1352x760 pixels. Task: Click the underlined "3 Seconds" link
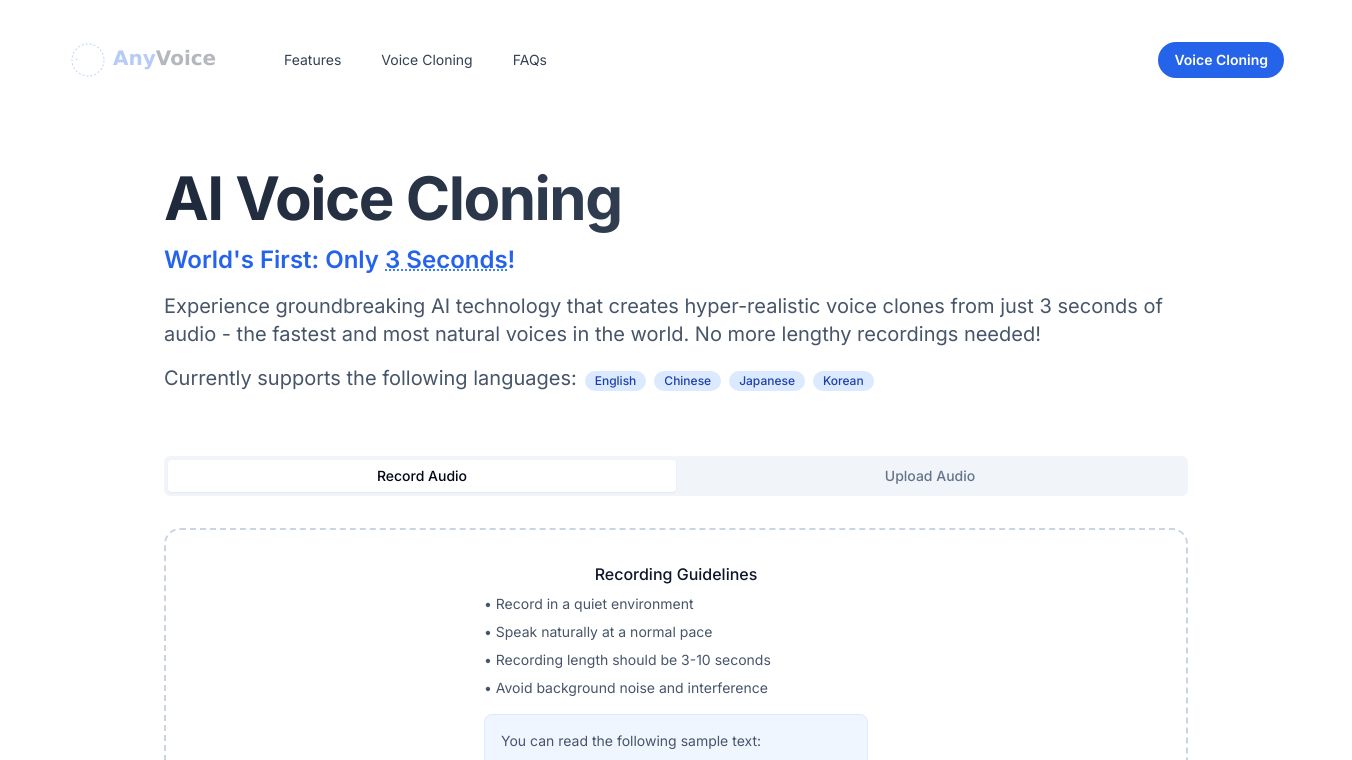[446, 260]
